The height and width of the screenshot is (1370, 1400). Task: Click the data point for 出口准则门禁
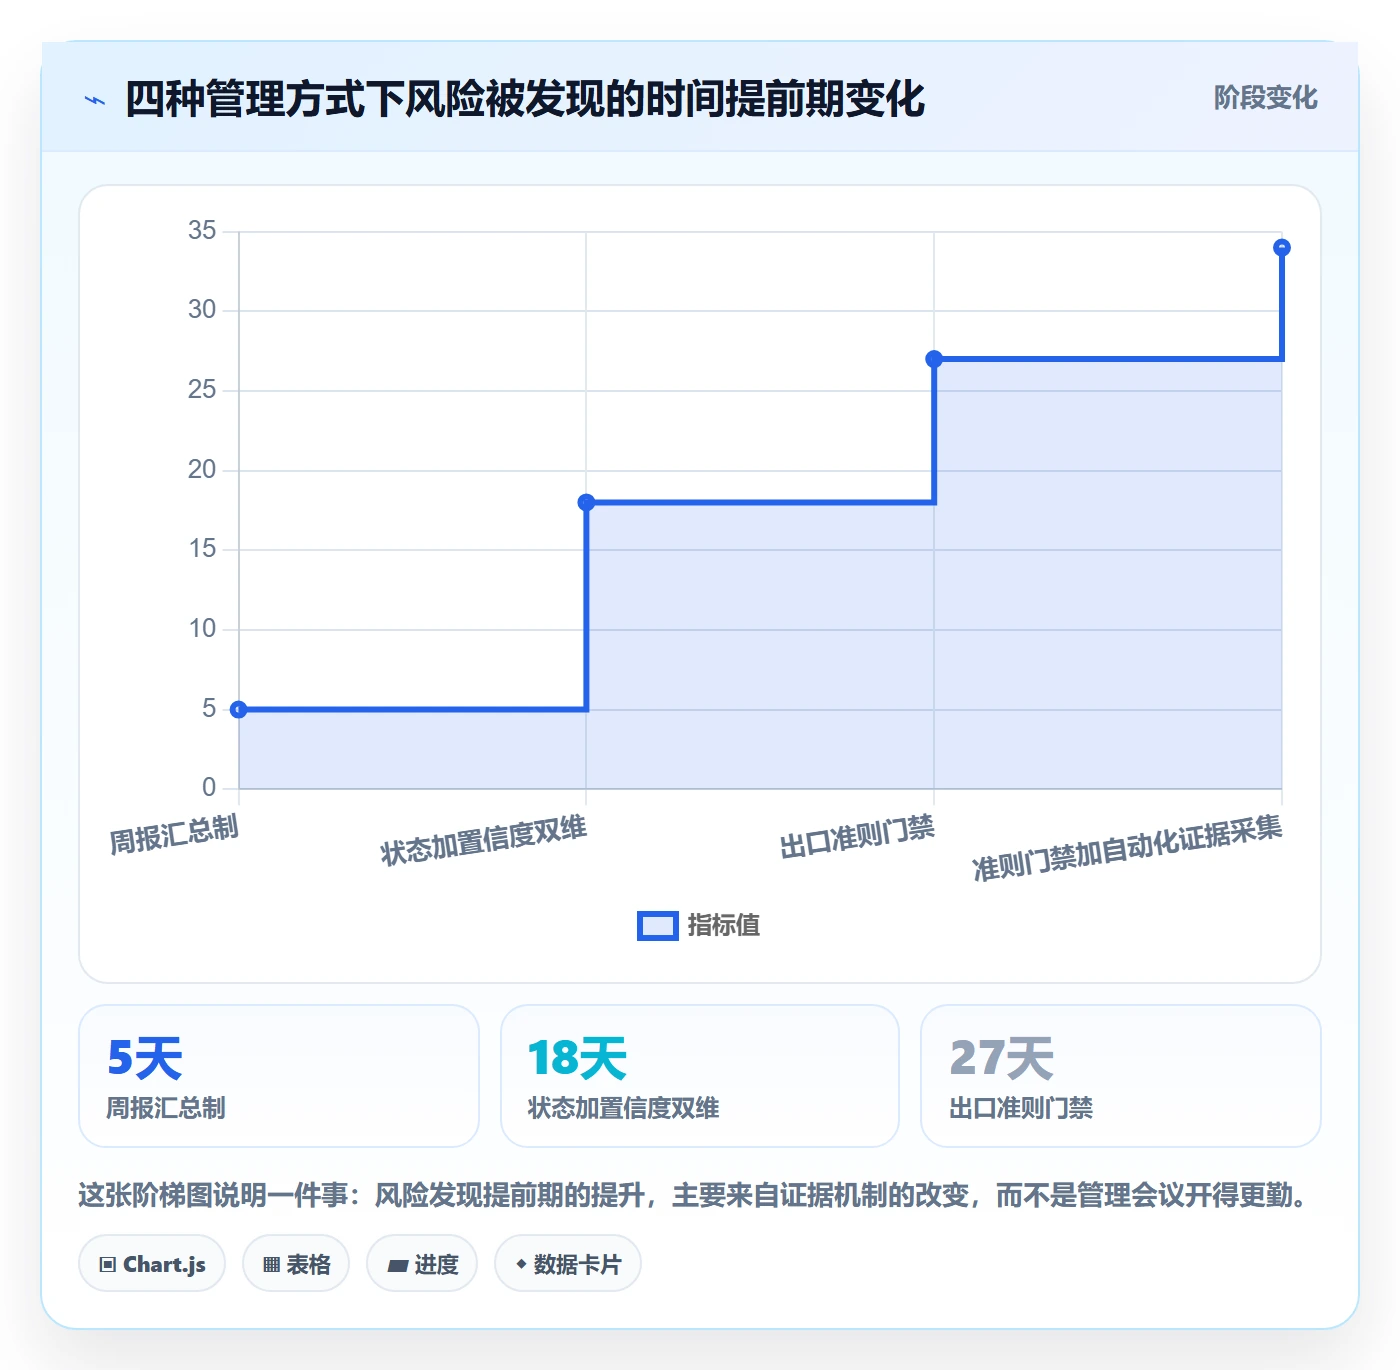934,359
